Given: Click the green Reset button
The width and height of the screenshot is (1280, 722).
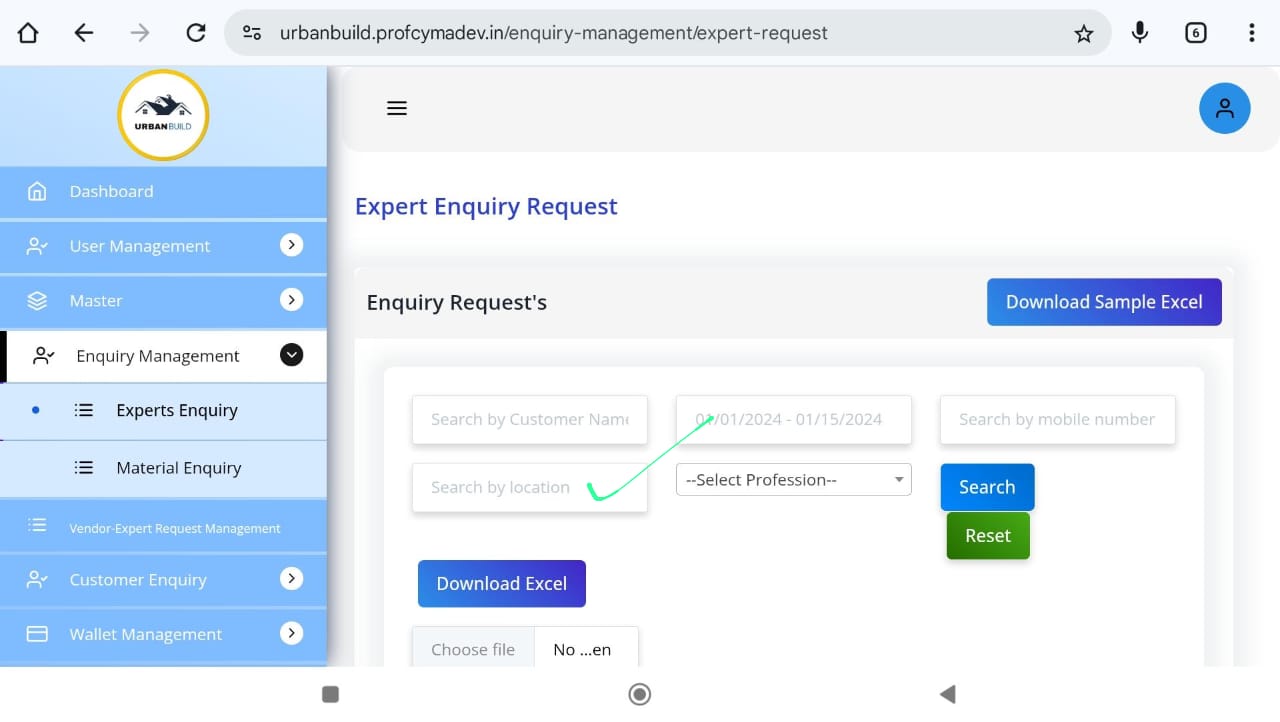Looking at the screenshot, I should 988,536.
